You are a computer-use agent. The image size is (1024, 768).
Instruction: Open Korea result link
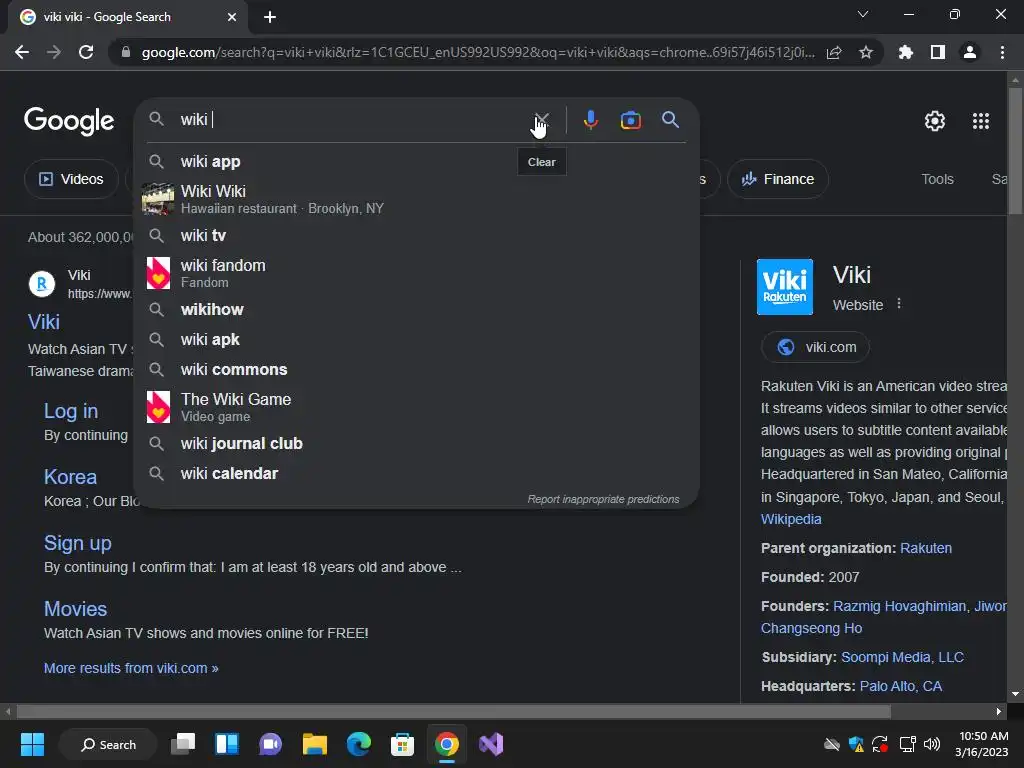[x=70, y=477]
